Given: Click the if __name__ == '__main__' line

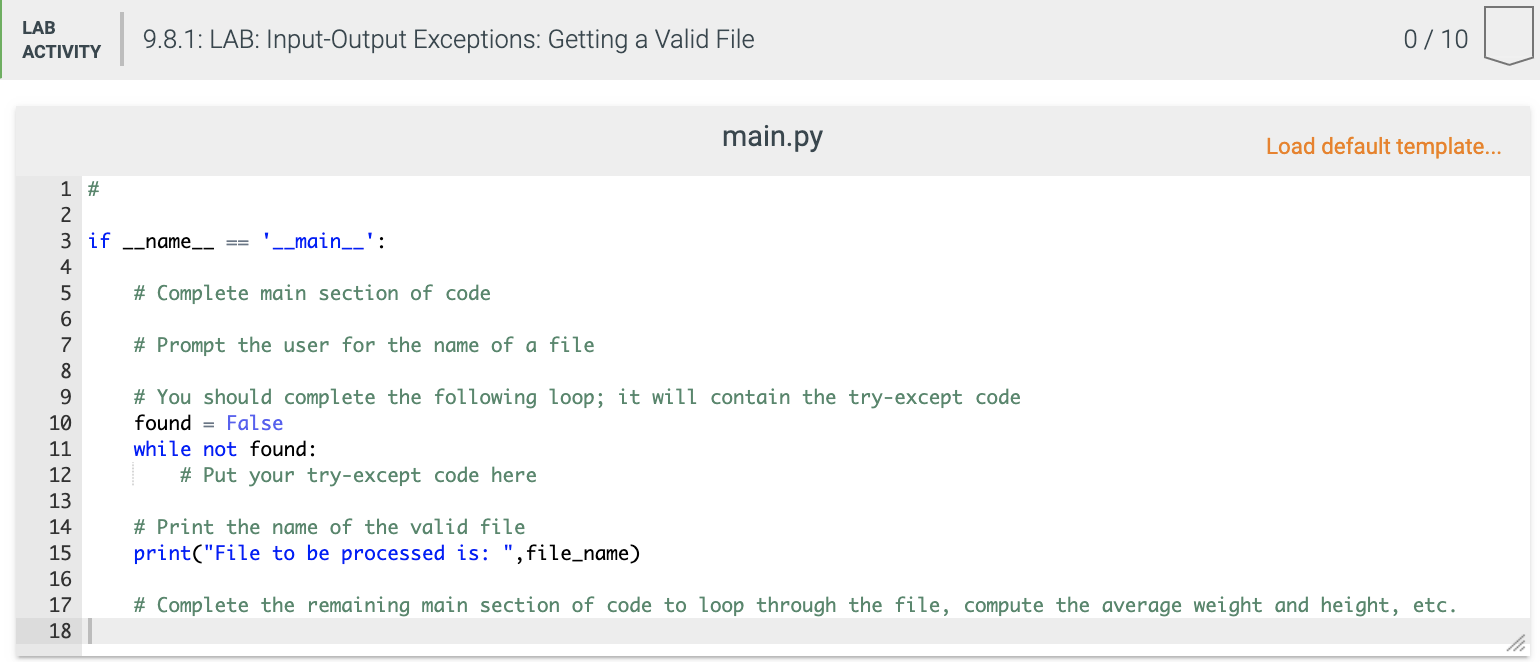Looking at the screenshot, I should click(237, 241).
